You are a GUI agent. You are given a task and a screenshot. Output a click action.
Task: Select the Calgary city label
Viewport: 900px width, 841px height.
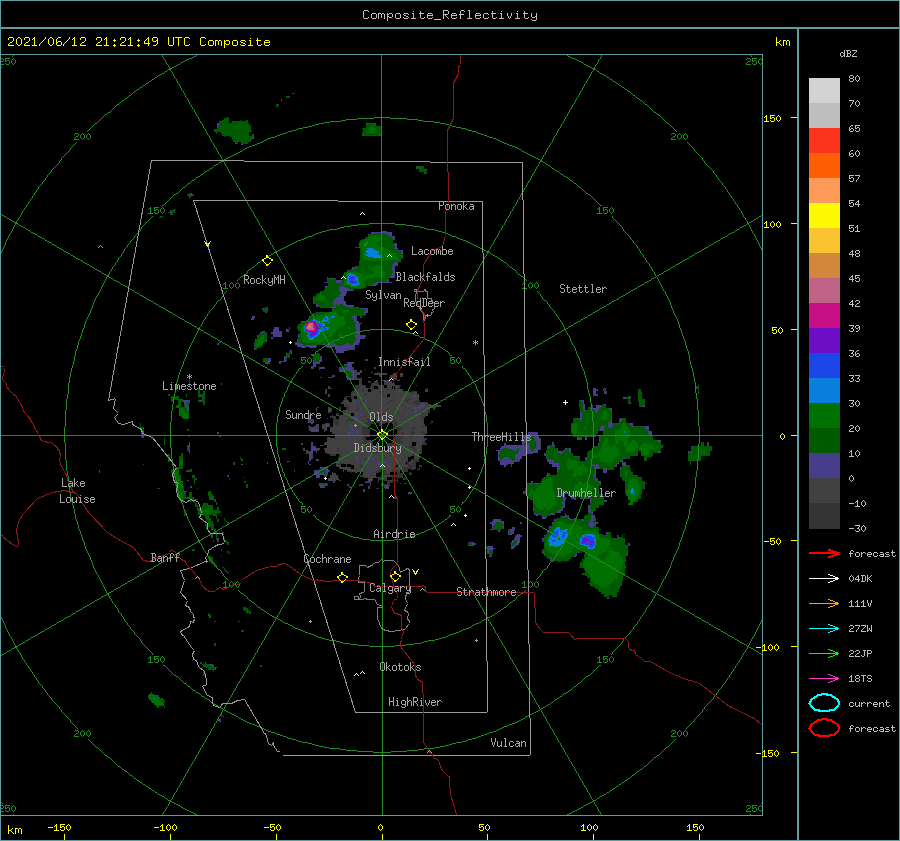pos(390,588)
